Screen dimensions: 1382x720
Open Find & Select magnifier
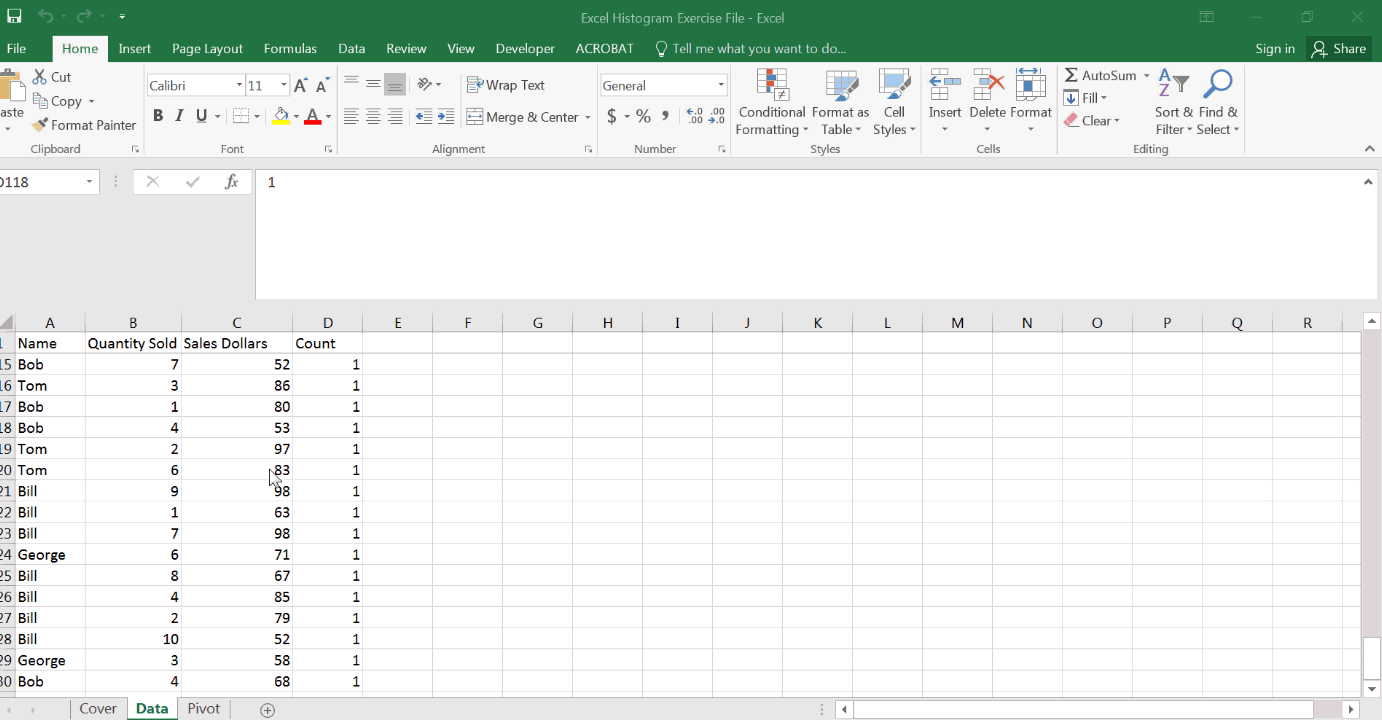click(1217, 85)
